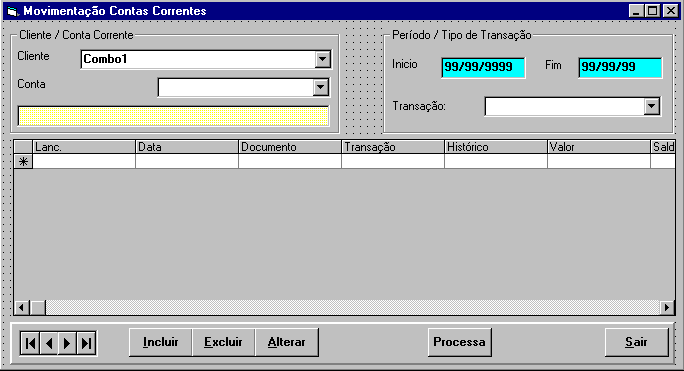Go to next record arrow icon
684x371 pixels.
[x=67, y=343]
